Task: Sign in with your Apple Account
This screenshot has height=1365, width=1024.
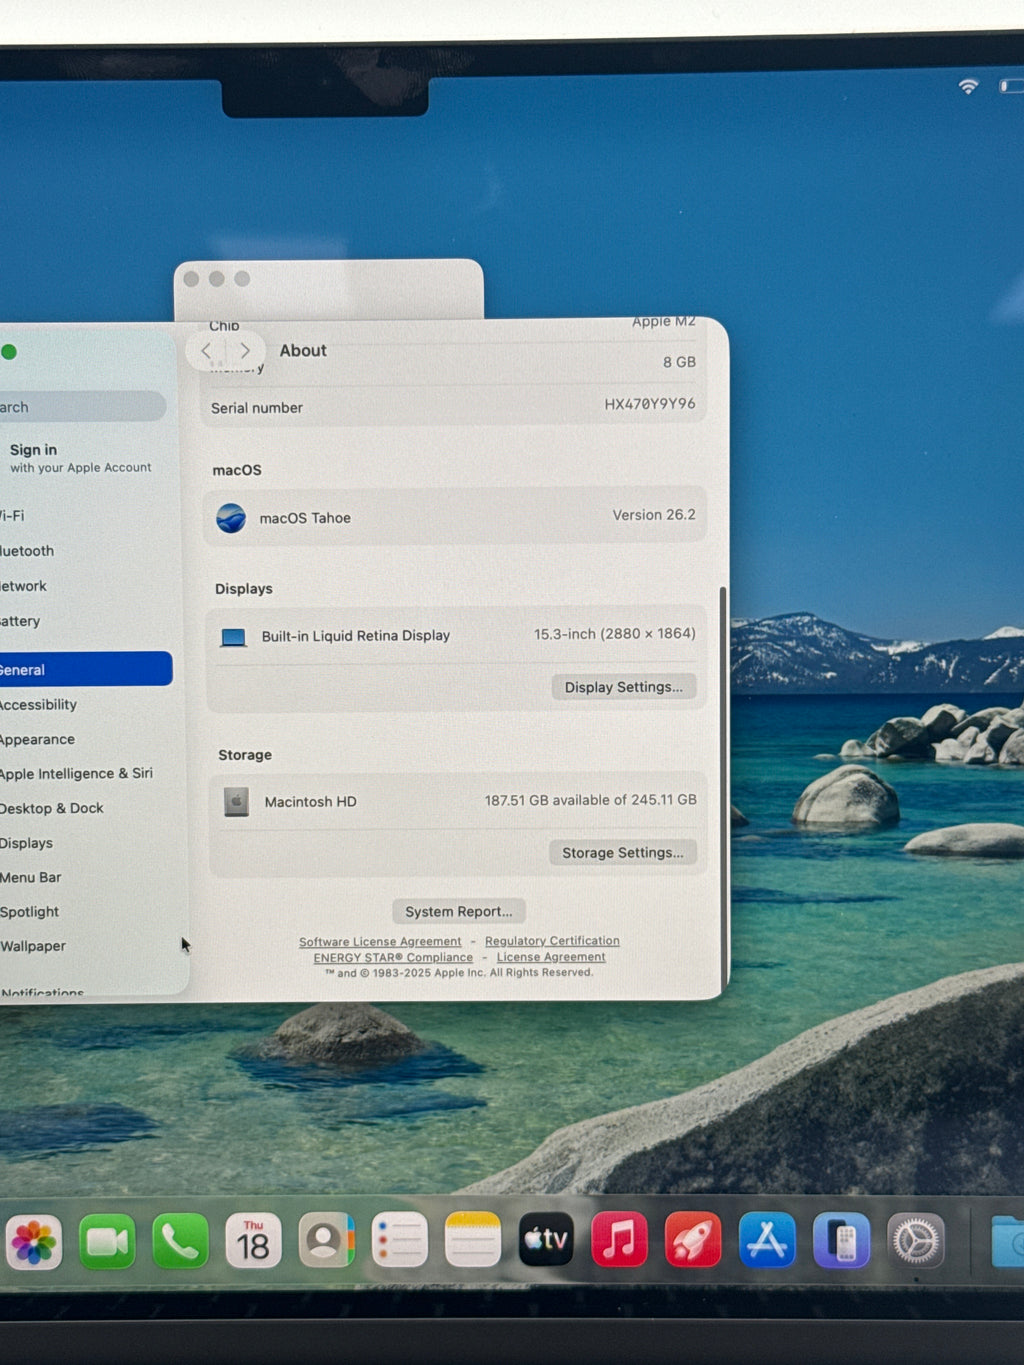Action: click(x=80, y=458)
